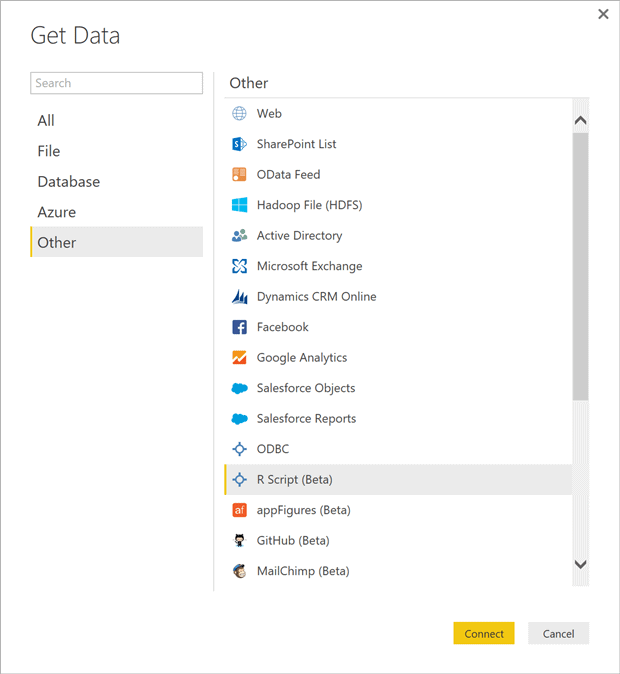Viewport: 620px width, 674px height.
Task: Click the vertical scrollbar thumb
Action: [580, 267]
